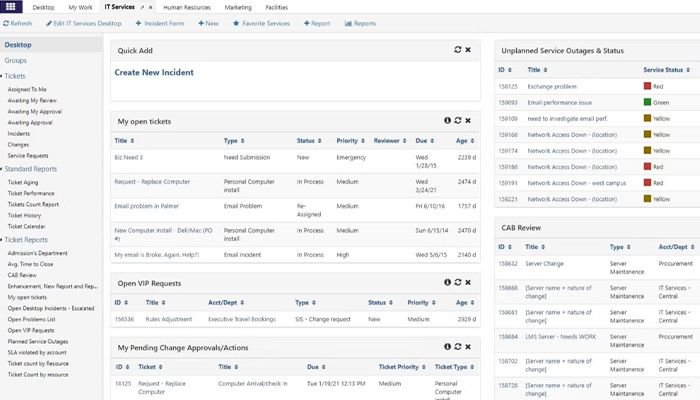Click the Create New Incident link
Viewport: 700px width, 400px height.
[x=154, y=72]
